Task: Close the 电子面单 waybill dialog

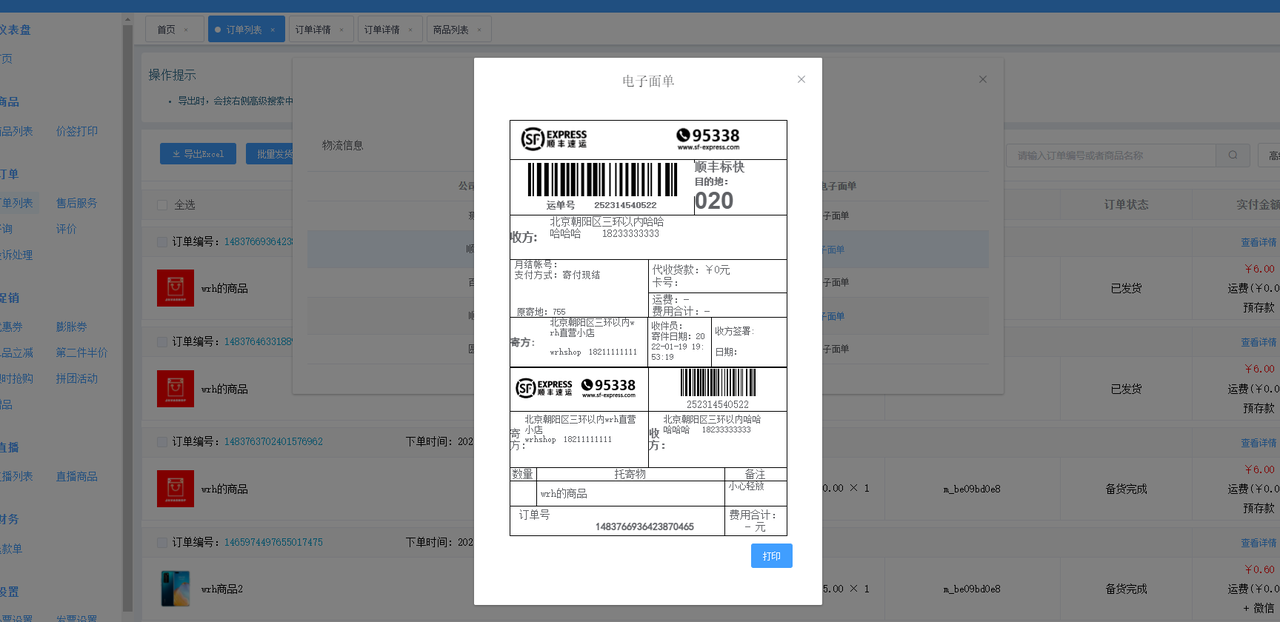Action: [801, 80]
